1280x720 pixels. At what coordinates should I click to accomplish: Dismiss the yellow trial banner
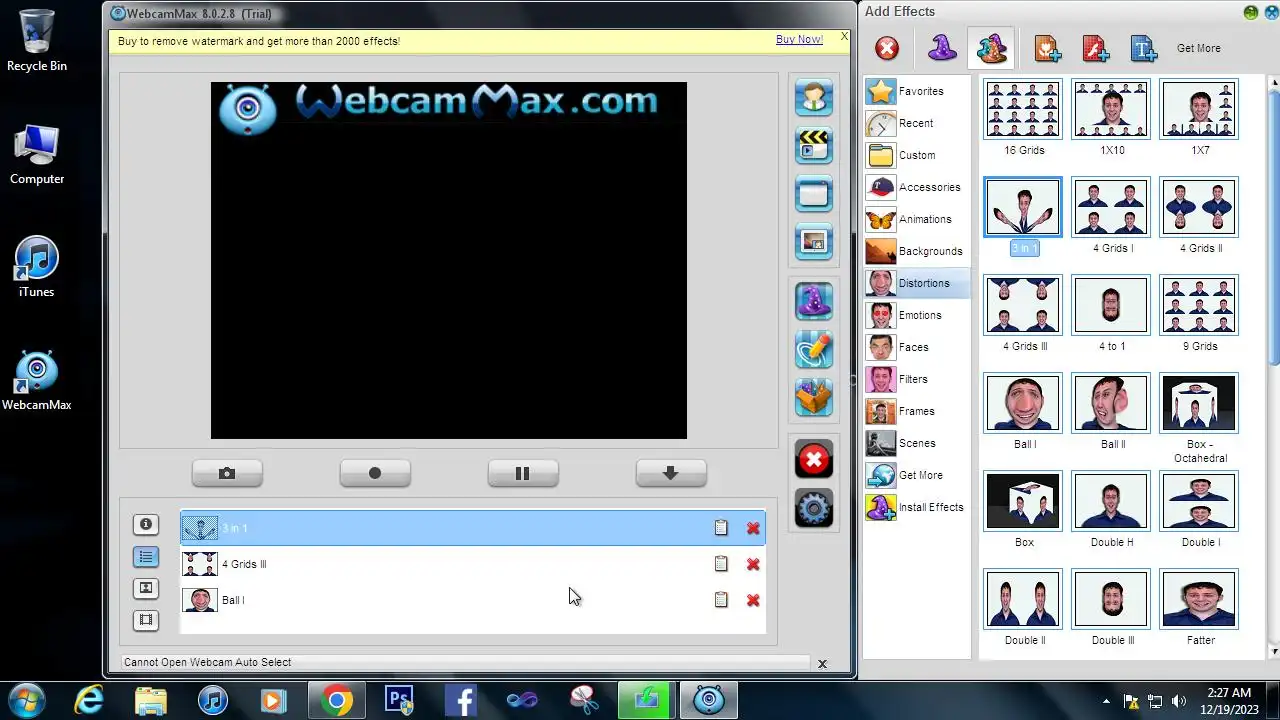pos(844,36)
